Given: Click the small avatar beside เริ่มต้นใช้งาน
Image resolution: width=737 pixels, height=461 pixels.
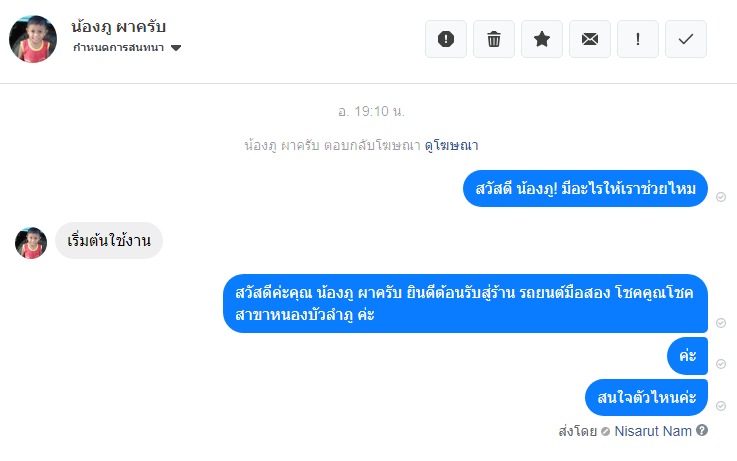Looking at the screenshot, I should tap(31, 243).
